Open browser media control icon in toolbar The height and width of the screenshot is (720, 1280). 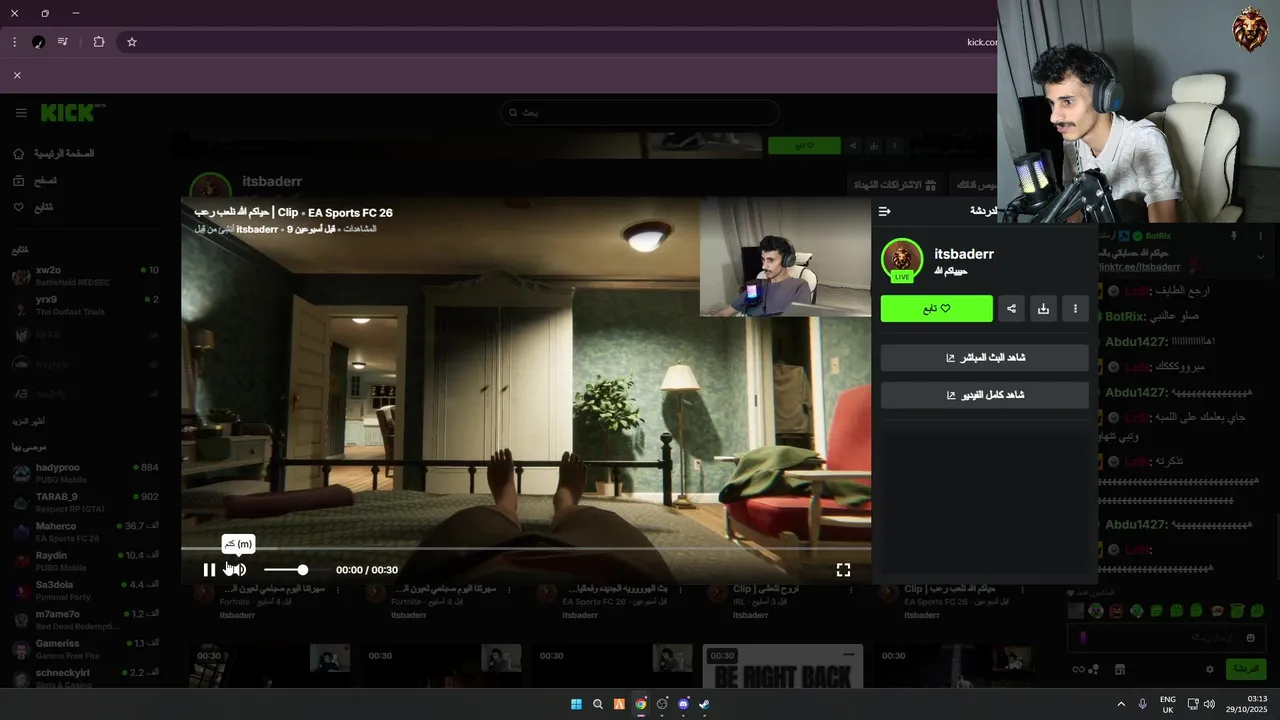63,42
